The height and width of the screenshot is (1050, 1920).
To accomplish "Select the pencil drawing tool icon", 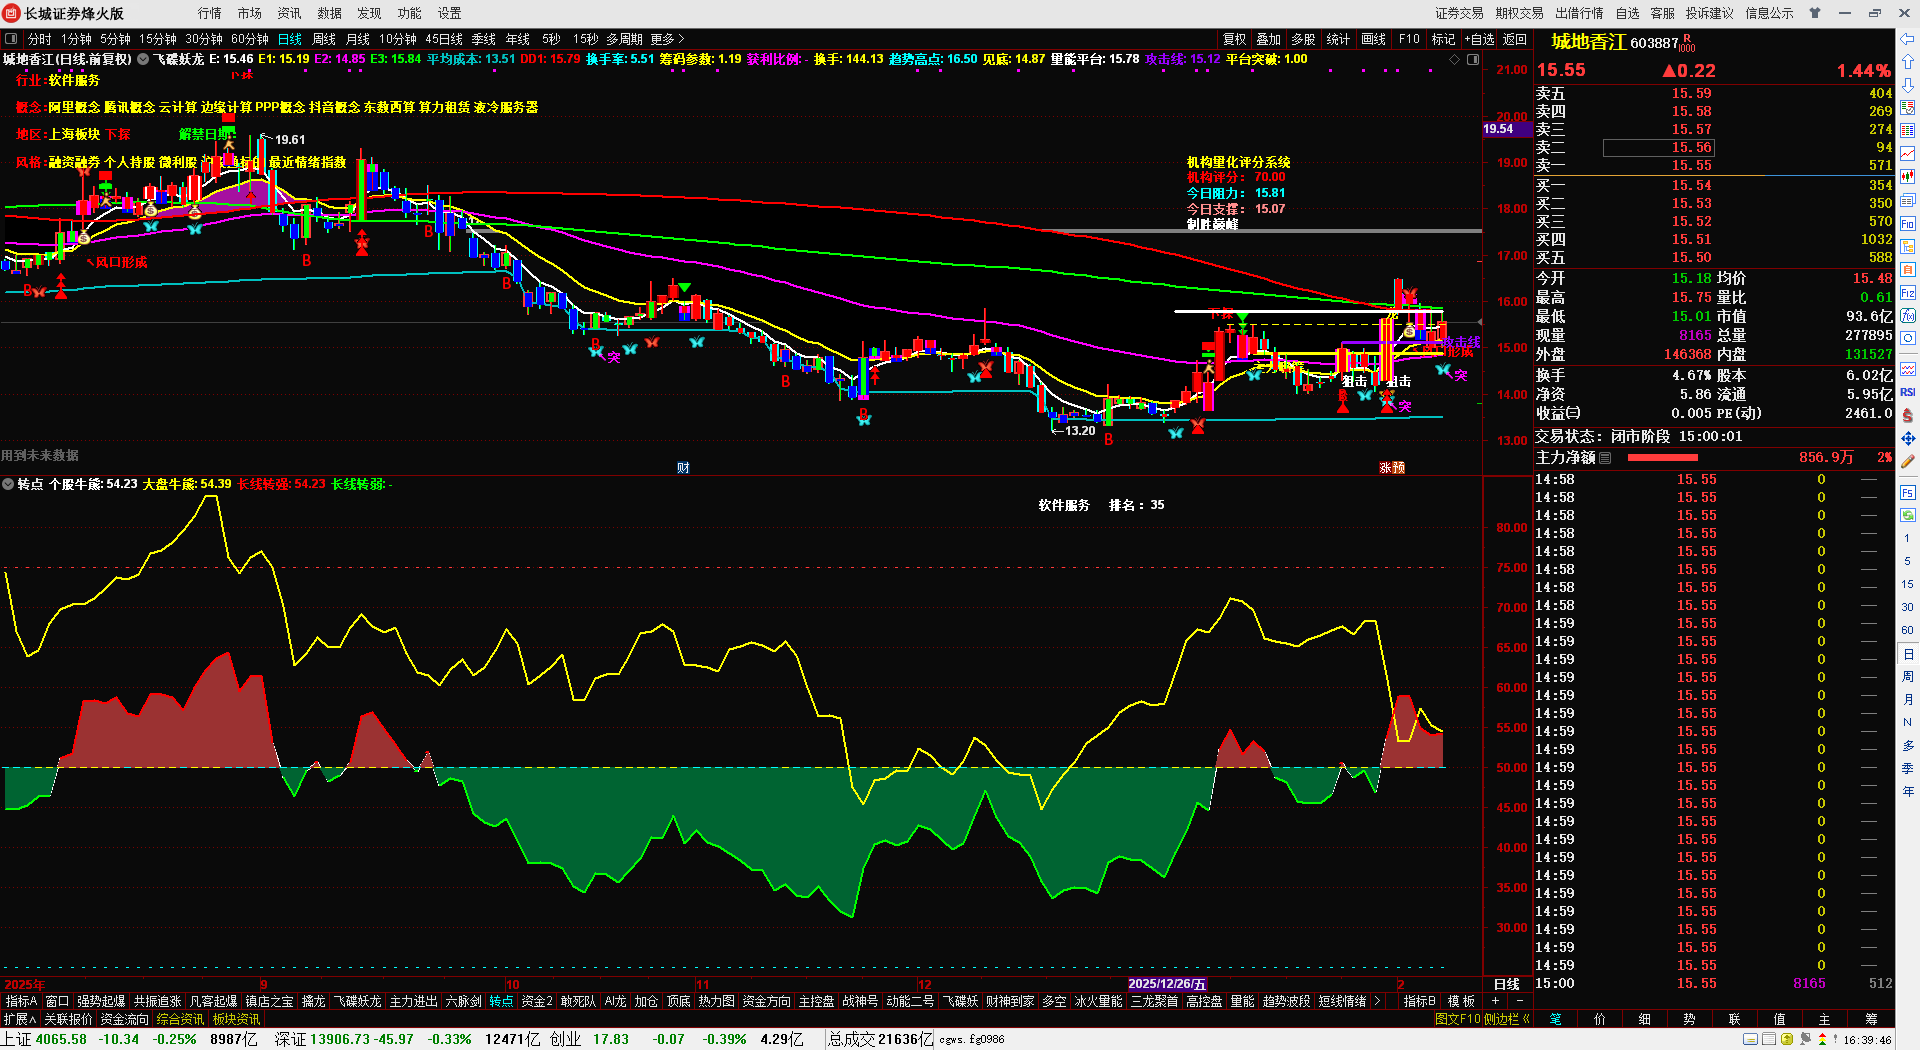I will pyautogui.click(x=1908, y=462).
